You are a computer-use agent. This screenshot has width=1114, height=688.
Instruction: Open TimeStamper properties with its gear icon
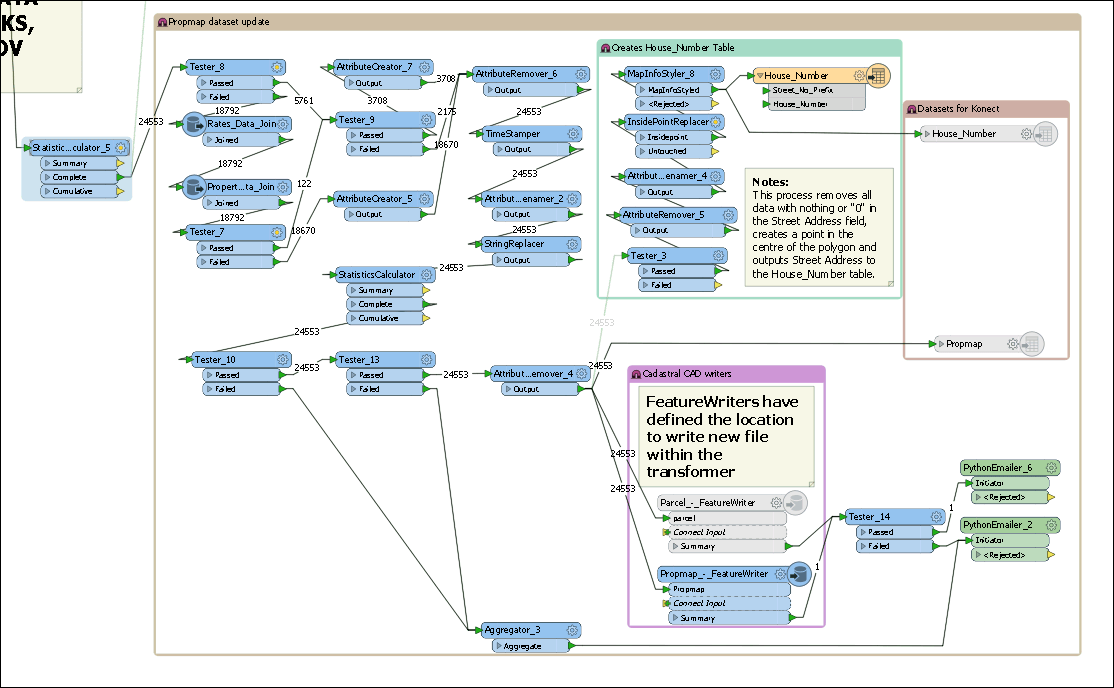click(x=571, y=133)
